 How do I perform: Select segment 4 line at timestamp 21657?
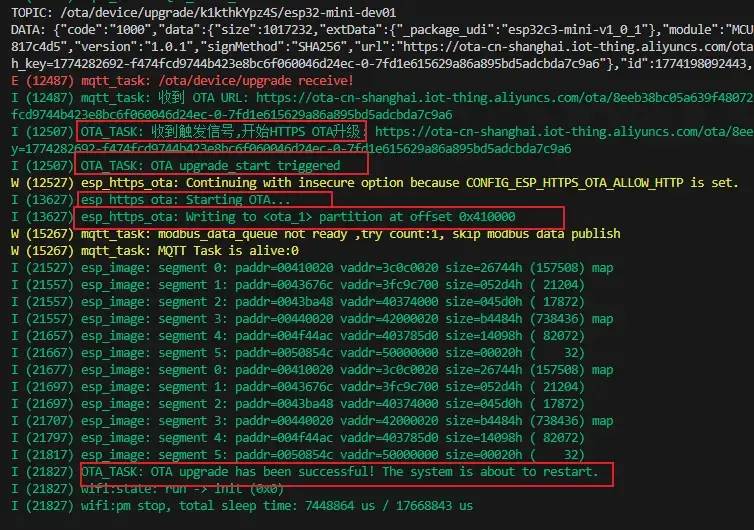330,336
